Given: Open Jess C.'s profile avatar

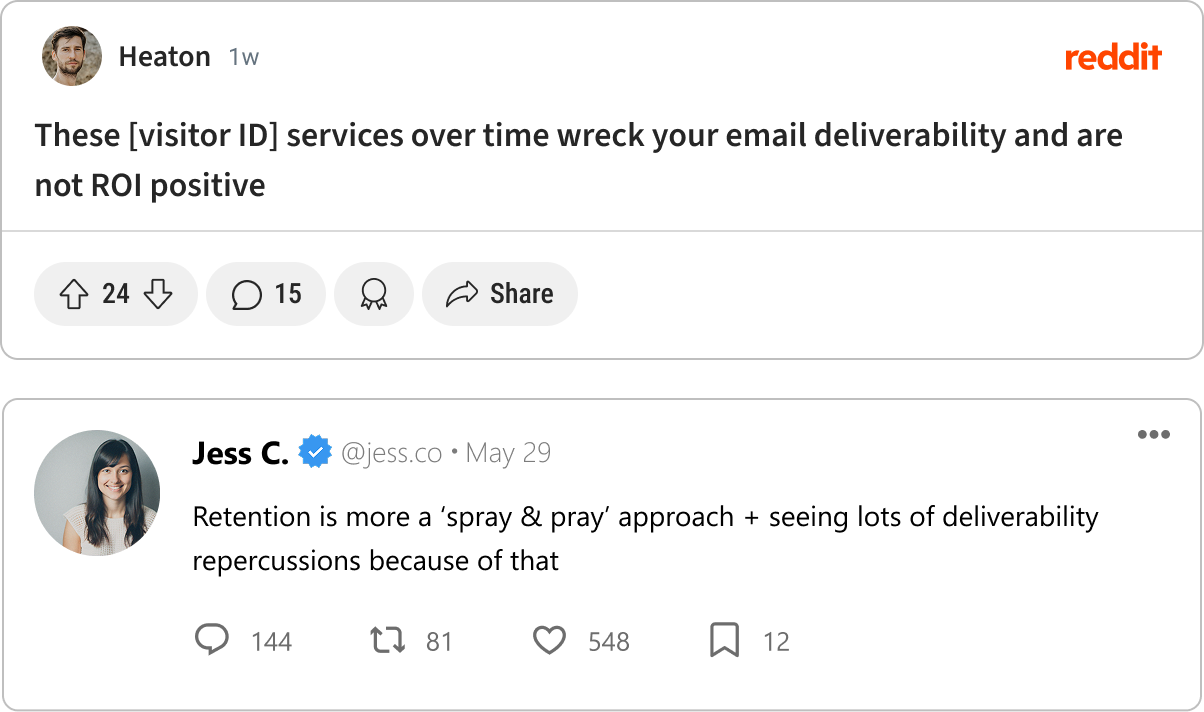Looking at the screenshot, I should tap(96, 493).
